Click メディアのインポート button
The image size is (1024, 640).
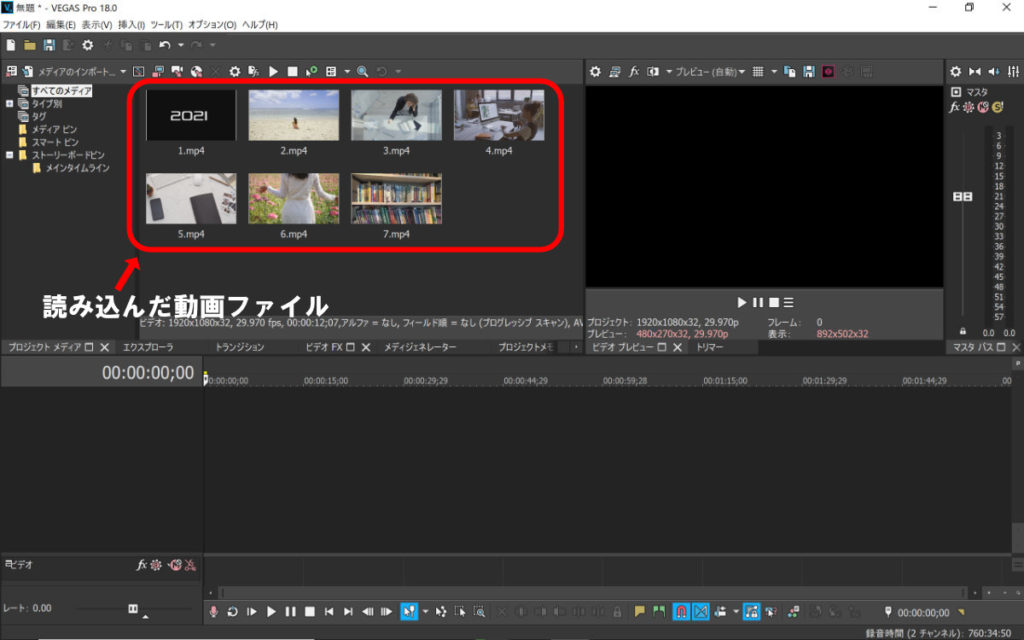pos(76,72)
